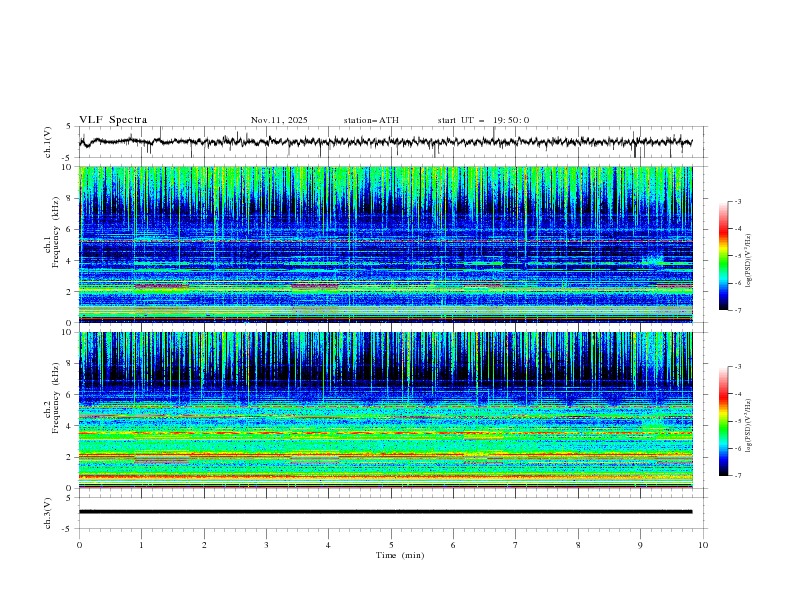Select the Nov.11, 2025 date label
The image size is (792, 612).
coord(279,120)
